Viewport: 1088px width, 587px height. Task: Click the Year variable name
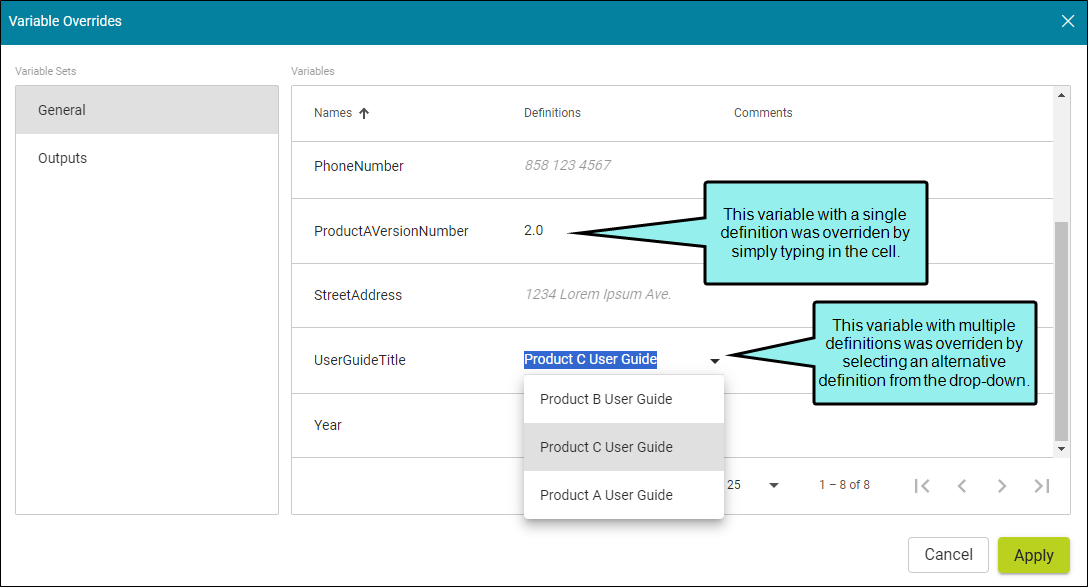click(x=328, y=425)
